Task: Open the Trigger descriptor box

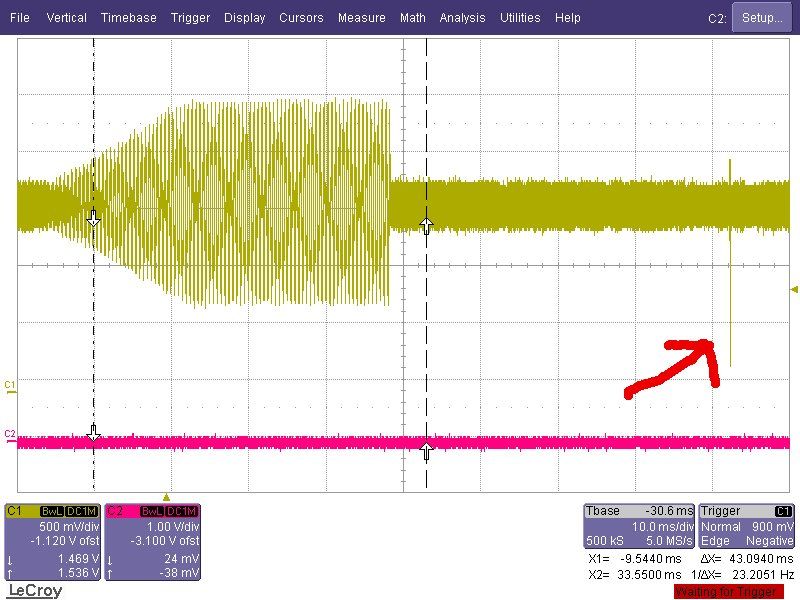Action: [746, 526]
